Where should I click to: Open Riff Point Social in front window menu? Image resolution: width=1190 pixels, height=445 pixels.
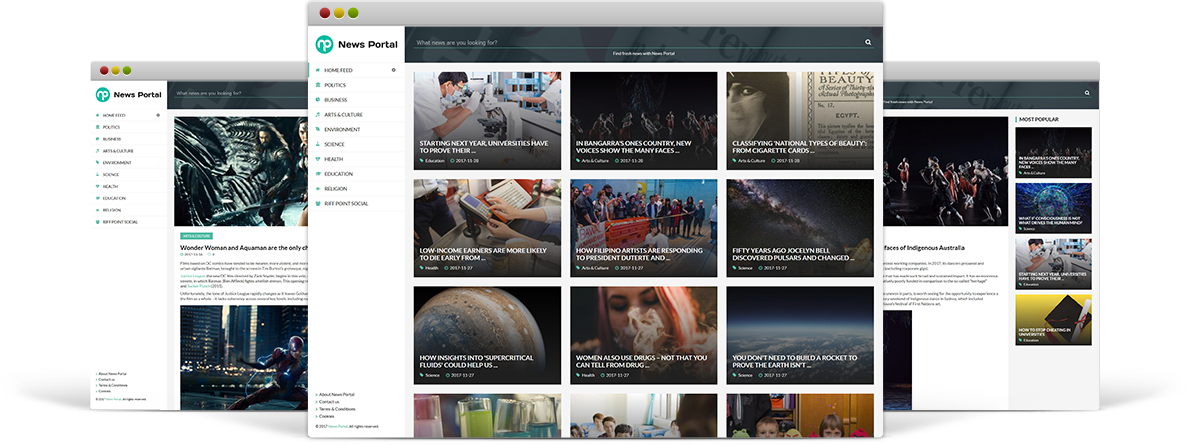[x=356, y=204]
